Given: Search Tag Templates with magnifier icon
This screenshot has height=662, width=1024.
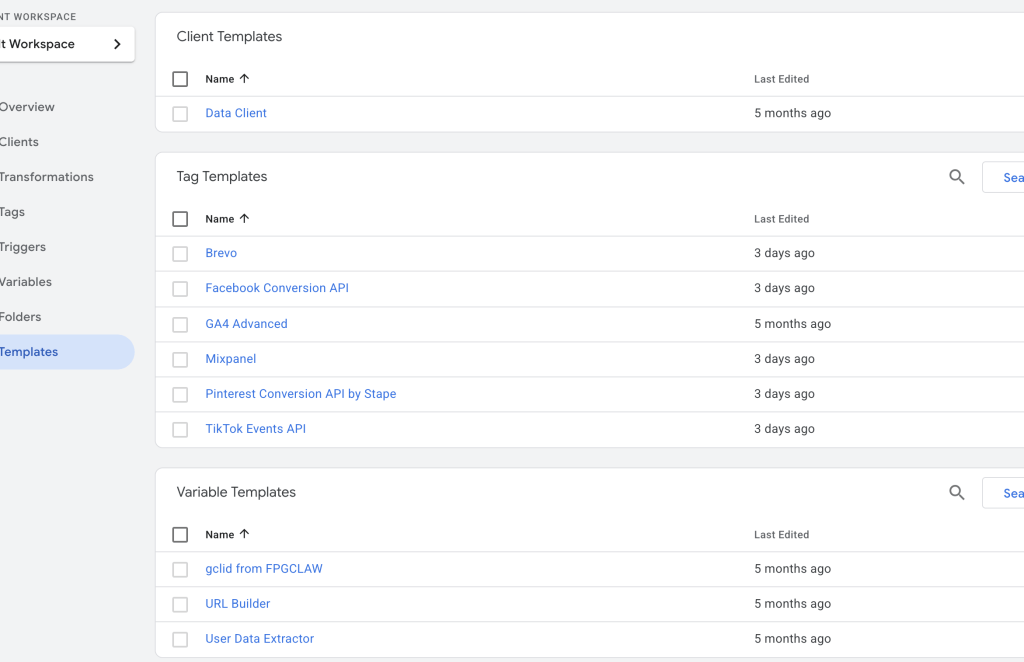Looking at the screenshot, I should [x=957, y=177].
